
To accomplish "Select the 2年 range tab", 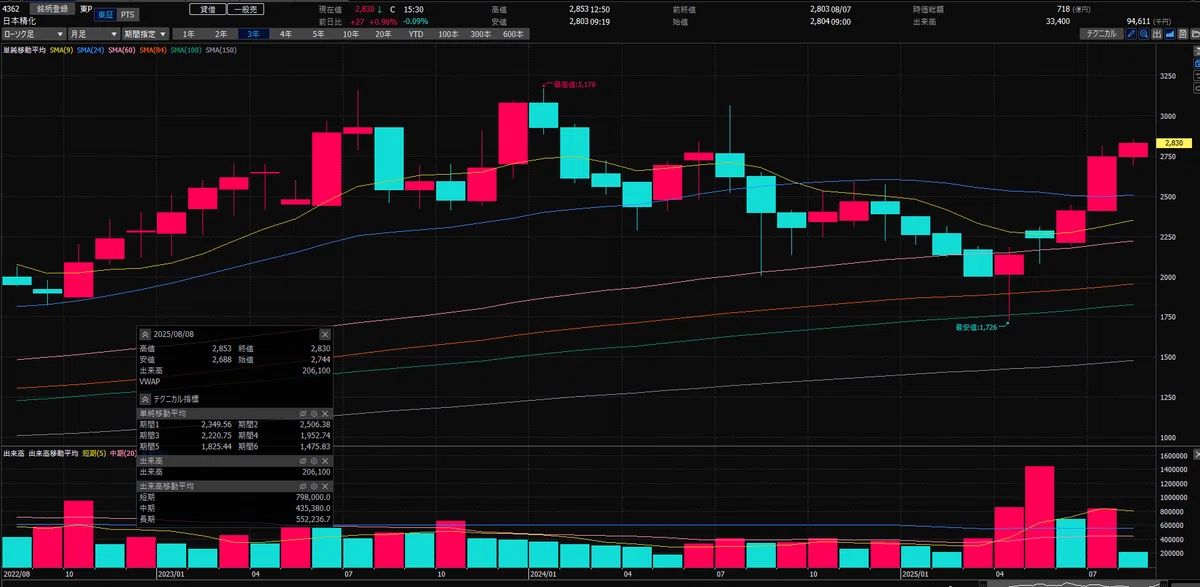I will coord(221,34).
